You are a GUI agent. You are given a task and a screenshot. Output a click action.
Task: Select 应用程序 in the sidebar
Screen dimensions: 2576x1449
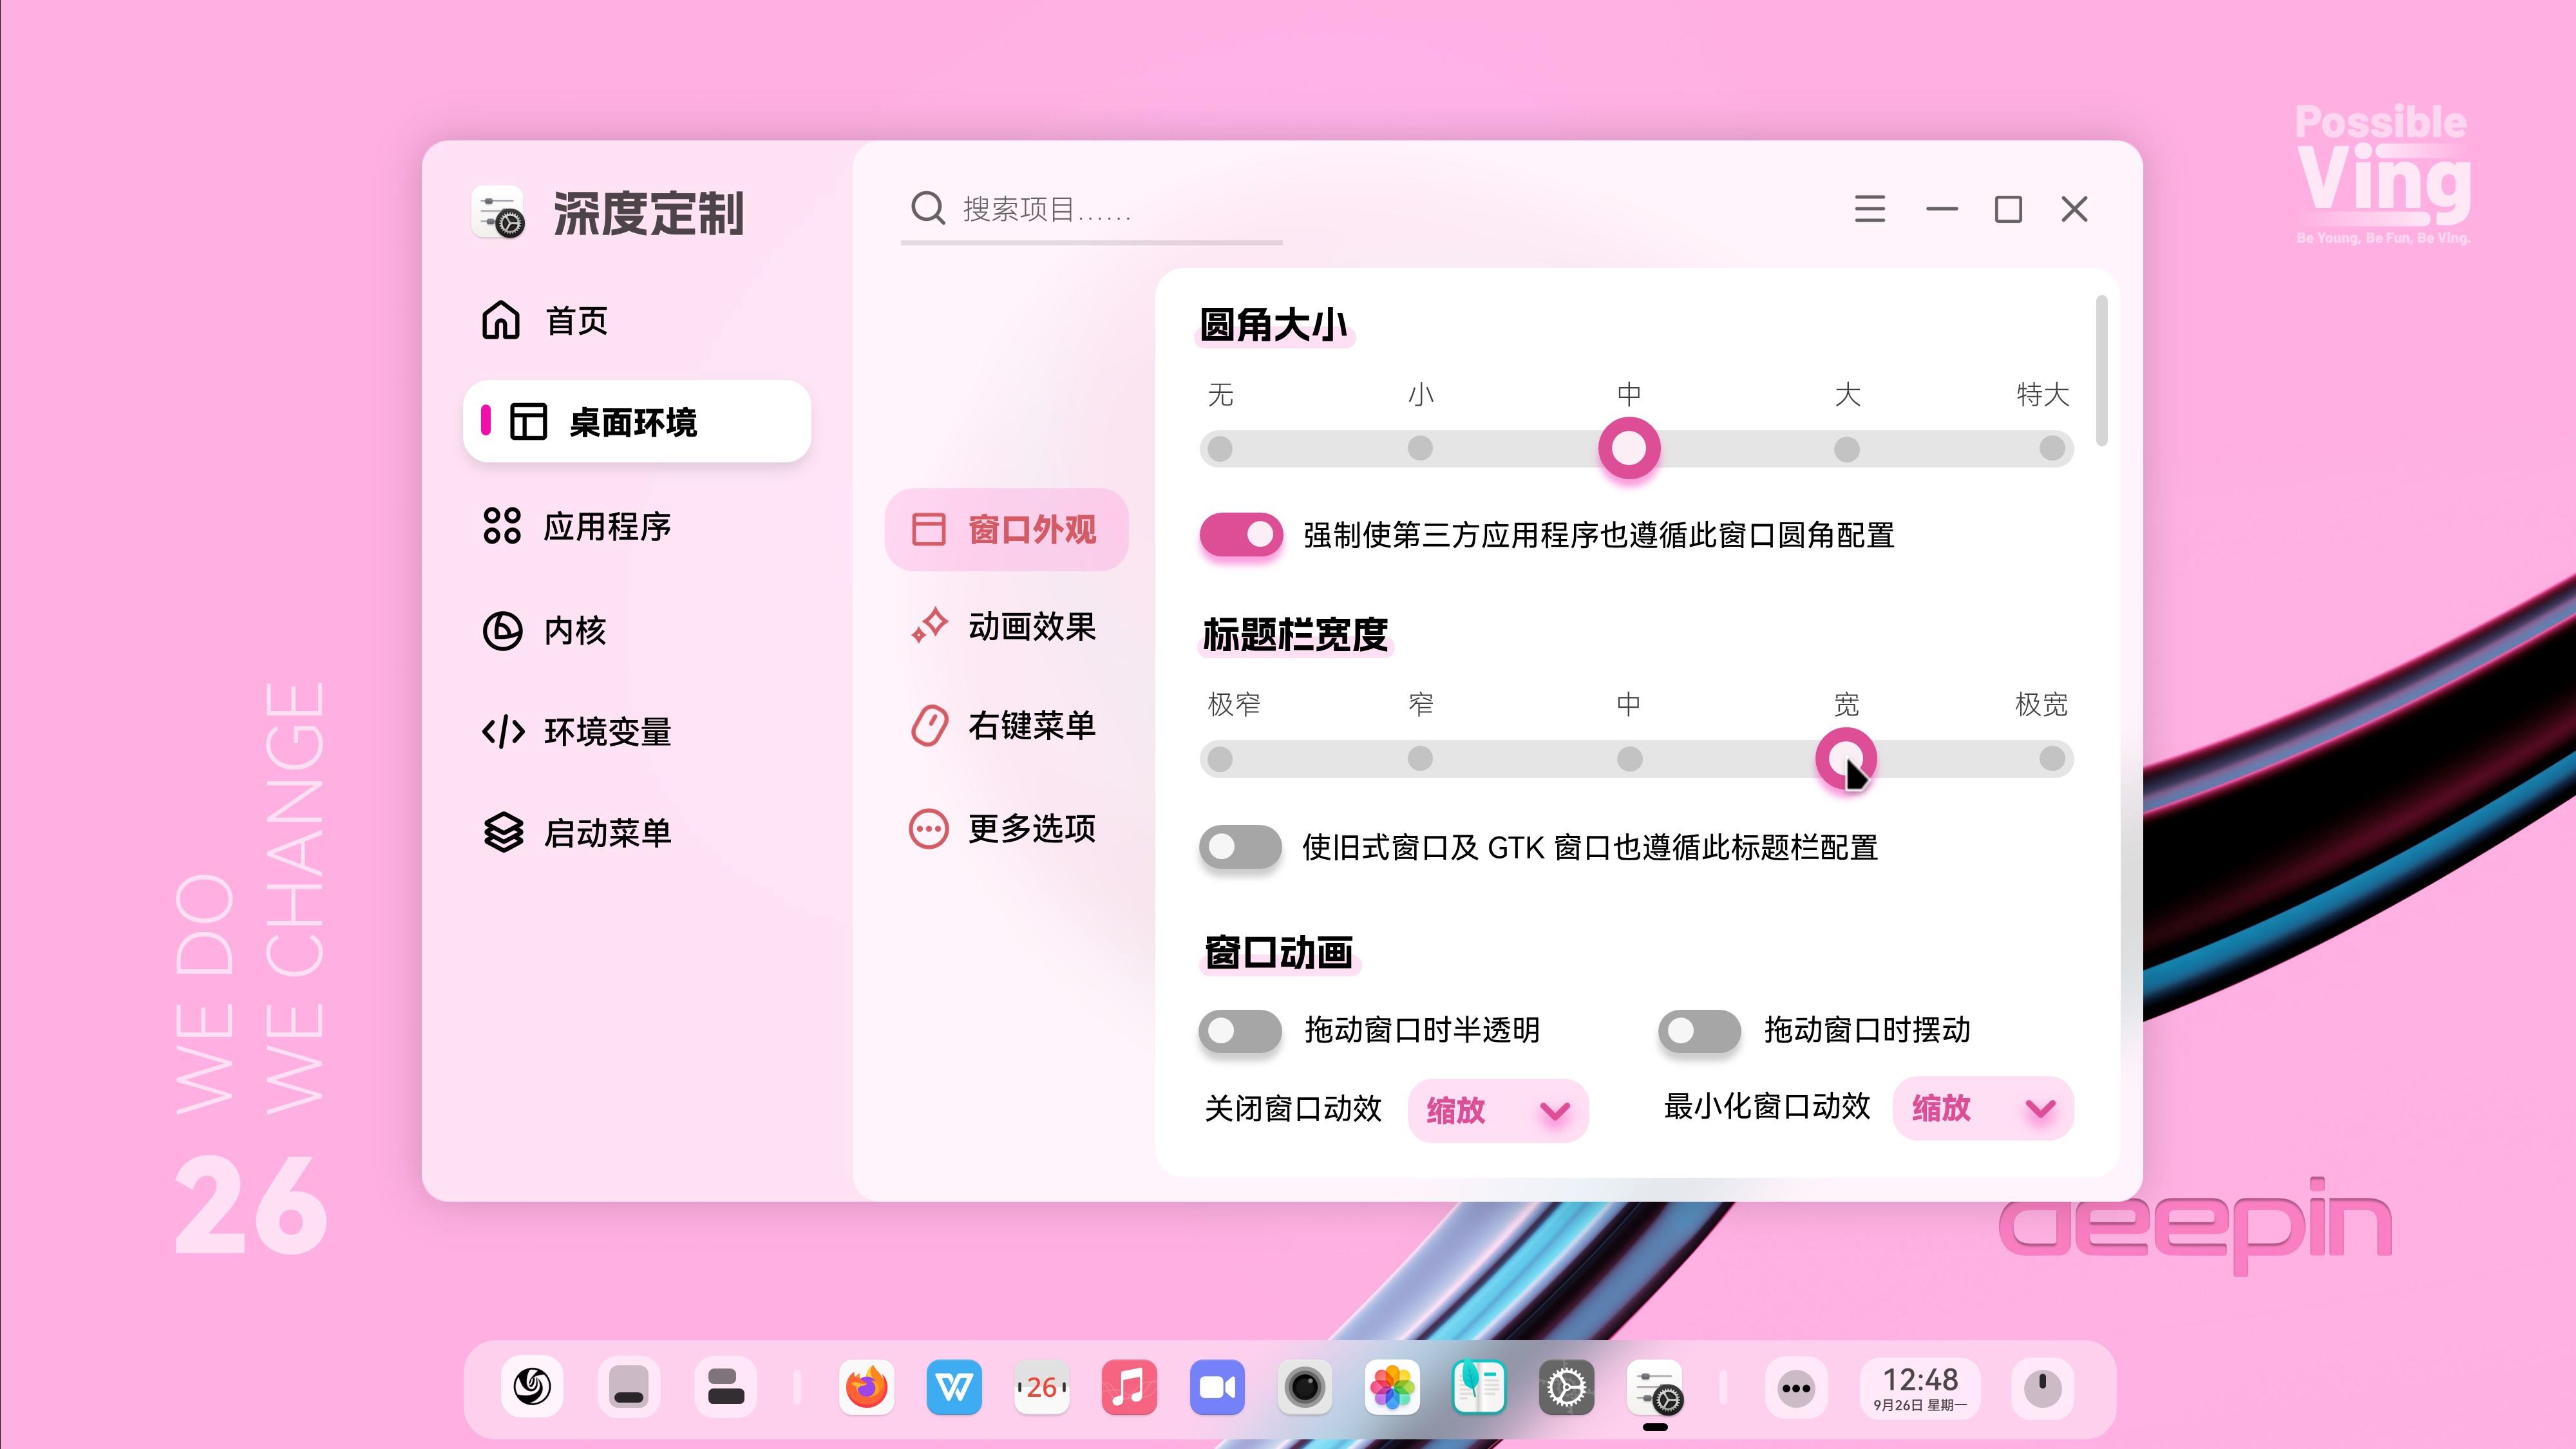577,526
